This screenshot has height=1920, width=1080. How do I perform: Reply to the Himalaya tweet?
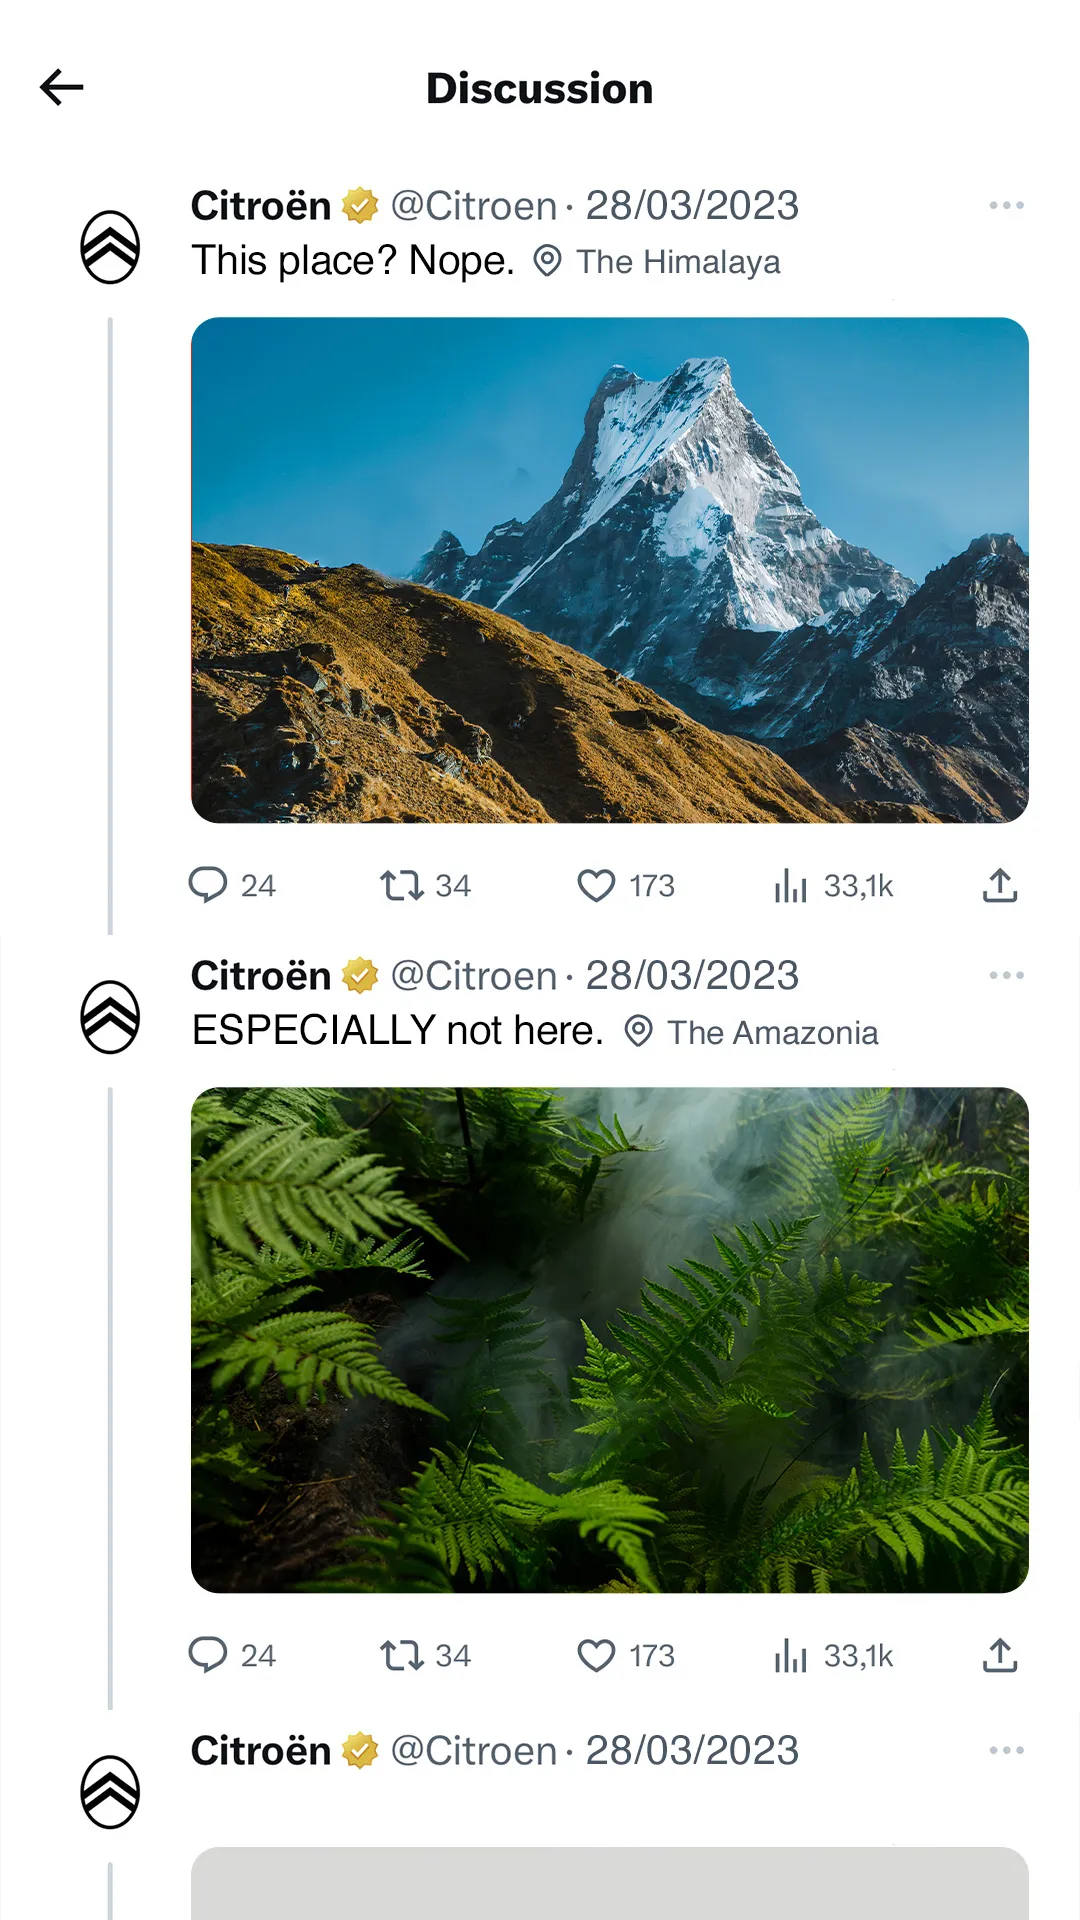coord(208,885)
